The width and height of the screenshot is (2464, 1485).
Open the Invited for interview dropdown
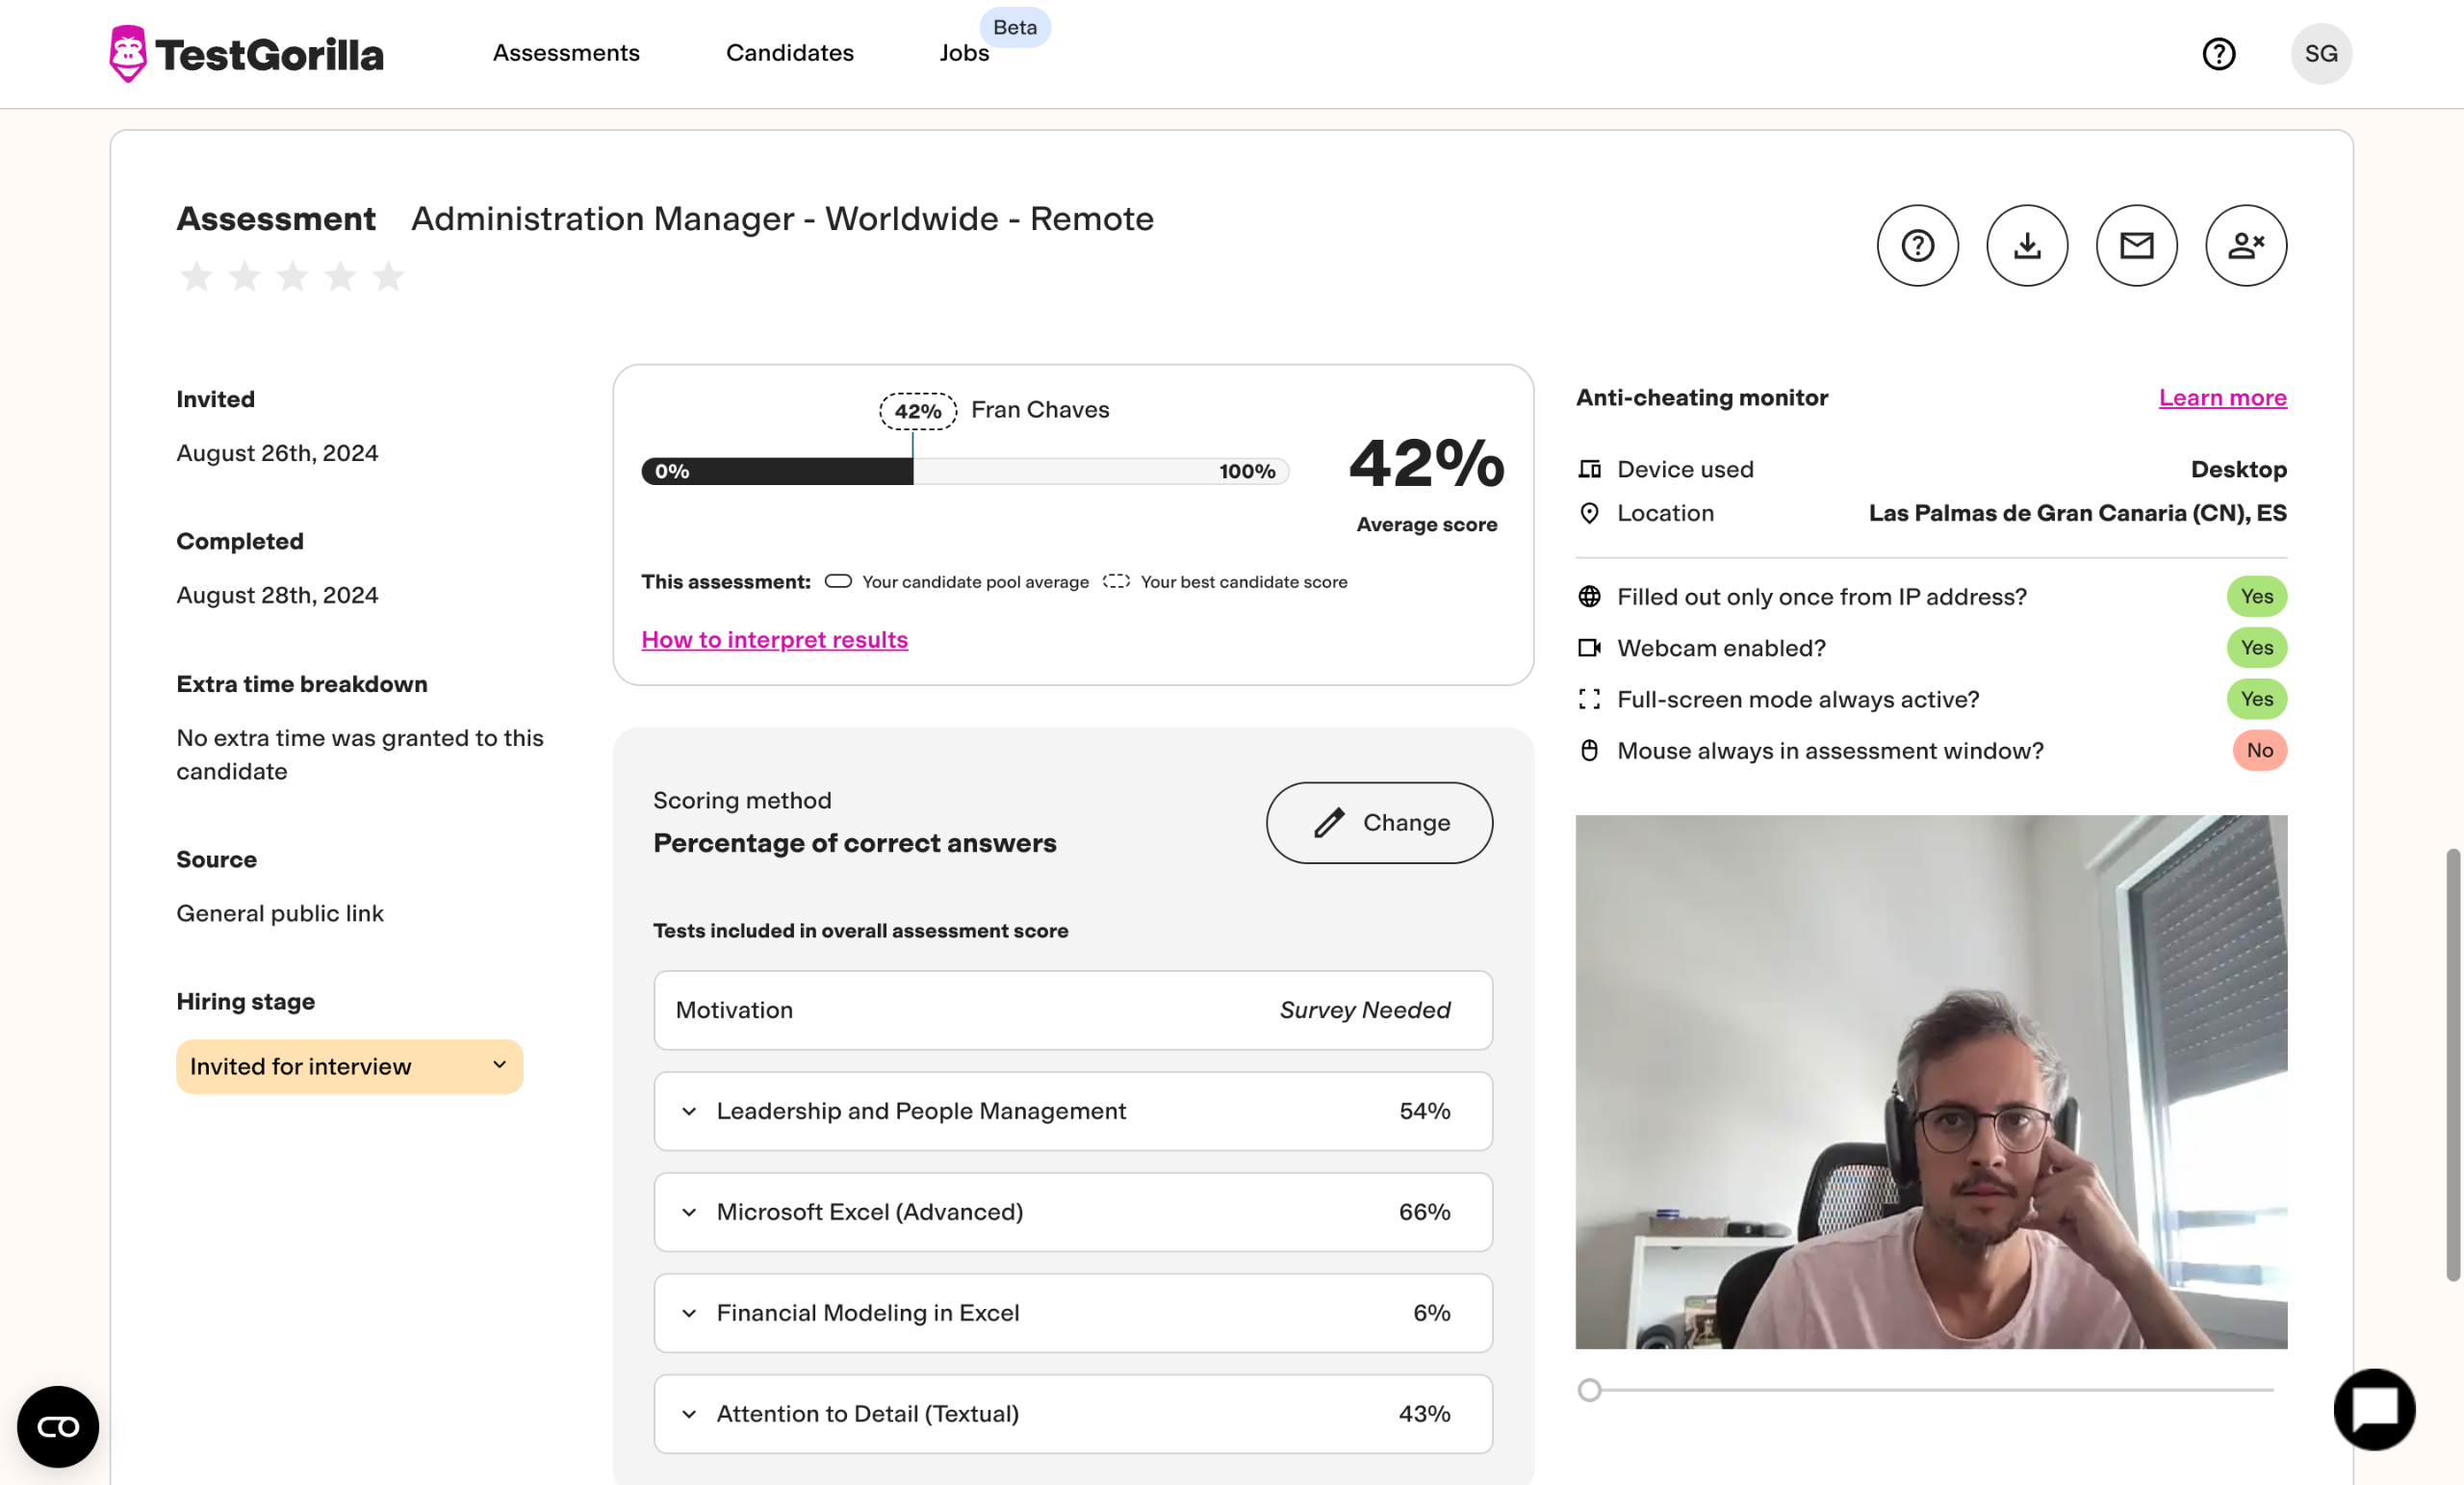349,1066
